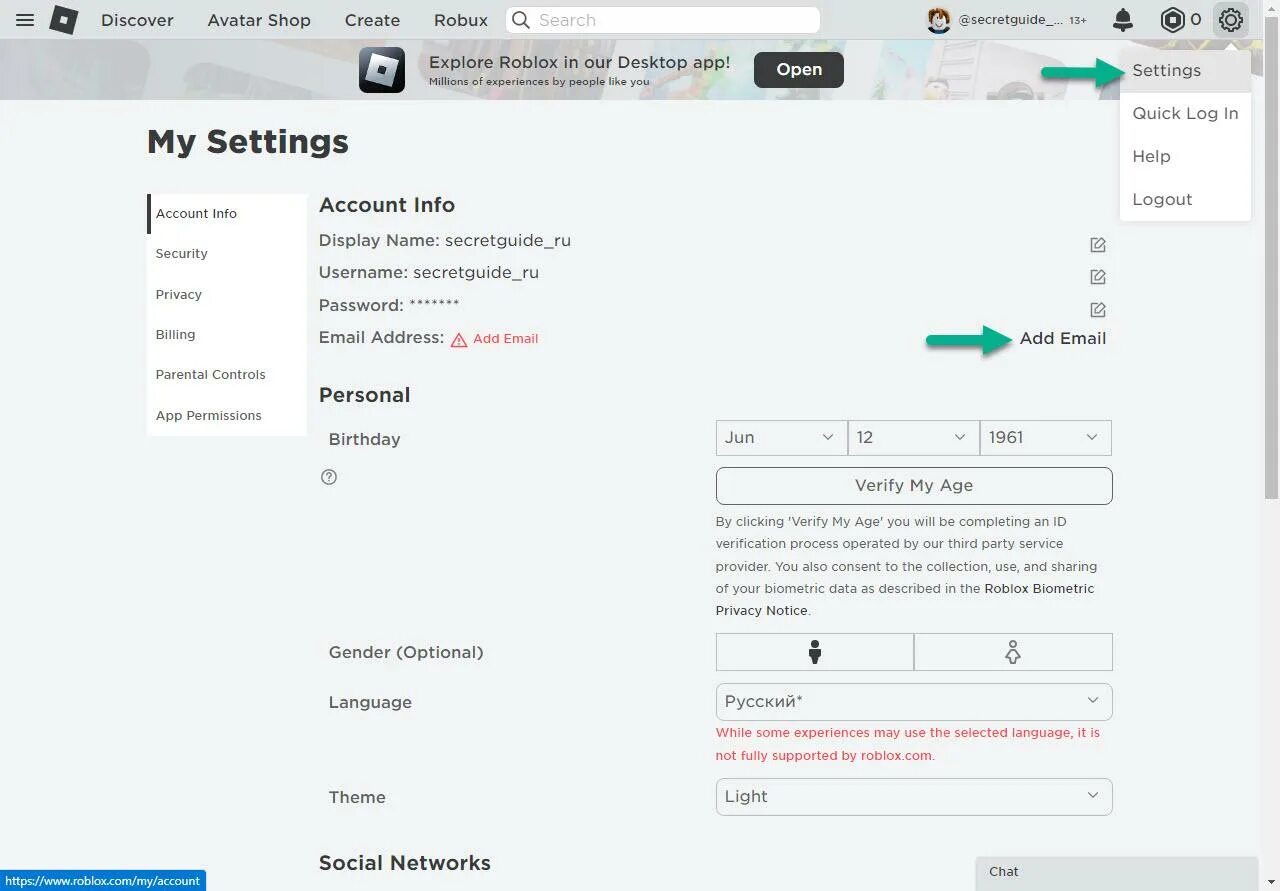The width and height of the screenshot is (1280, 891).
Task: Switch to the Account Info tab
Action: (227, 214)
